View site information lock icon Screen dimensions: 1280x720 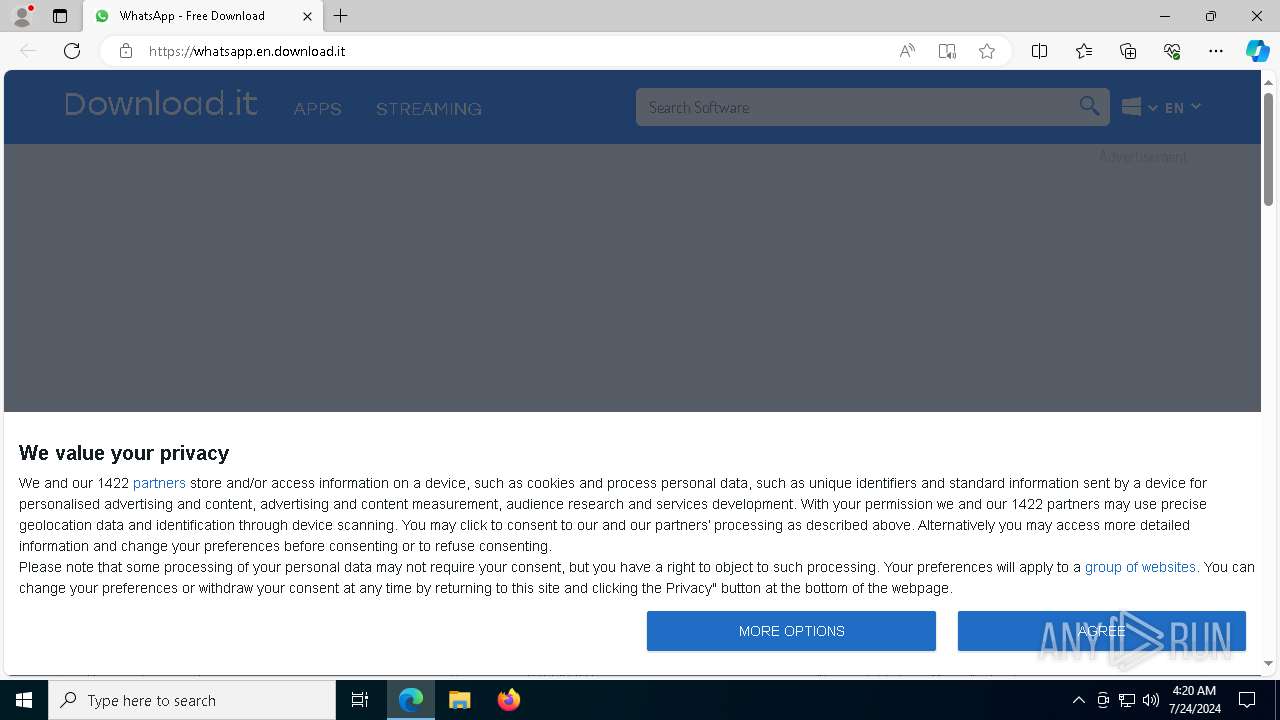[x=125, y=51]
